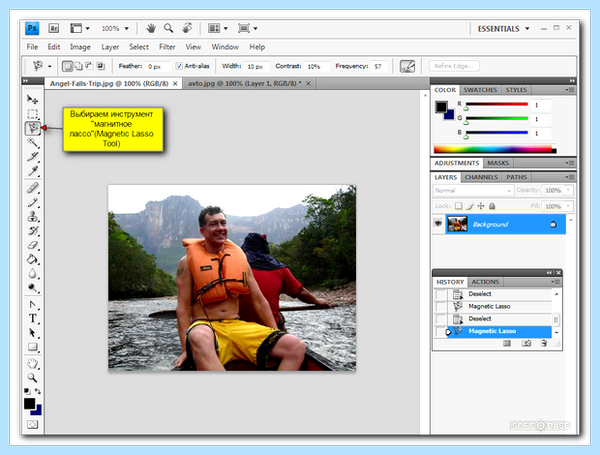Toggle lock all padlock icon
Image resolution: width=600 pixels, height=455 pixels.
tap(492, 206)
